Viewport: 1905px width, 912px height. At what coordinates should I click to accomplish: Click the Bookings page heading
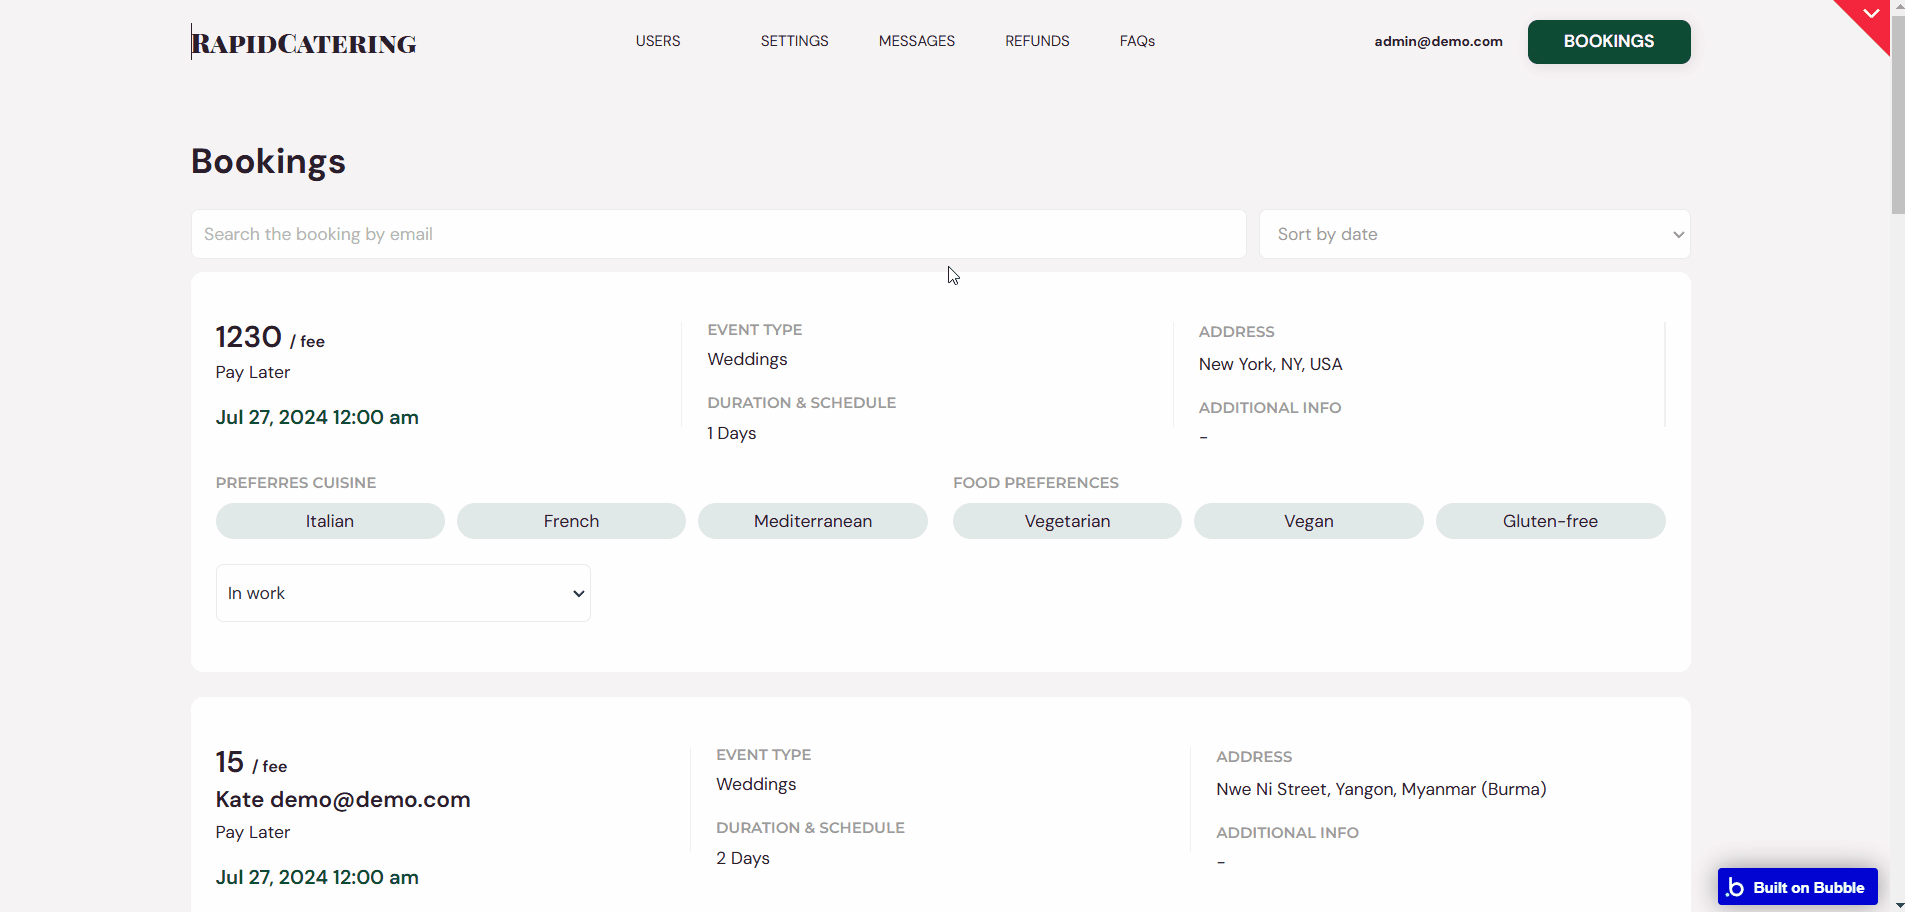tap(268, 161)
